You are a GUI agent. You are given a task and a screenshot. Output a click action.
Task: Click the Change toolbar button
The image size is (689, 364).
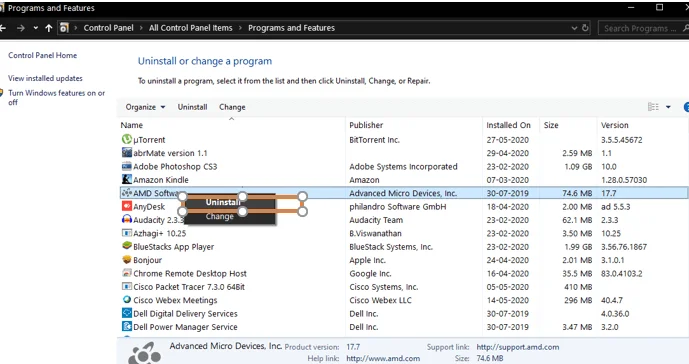232,107
